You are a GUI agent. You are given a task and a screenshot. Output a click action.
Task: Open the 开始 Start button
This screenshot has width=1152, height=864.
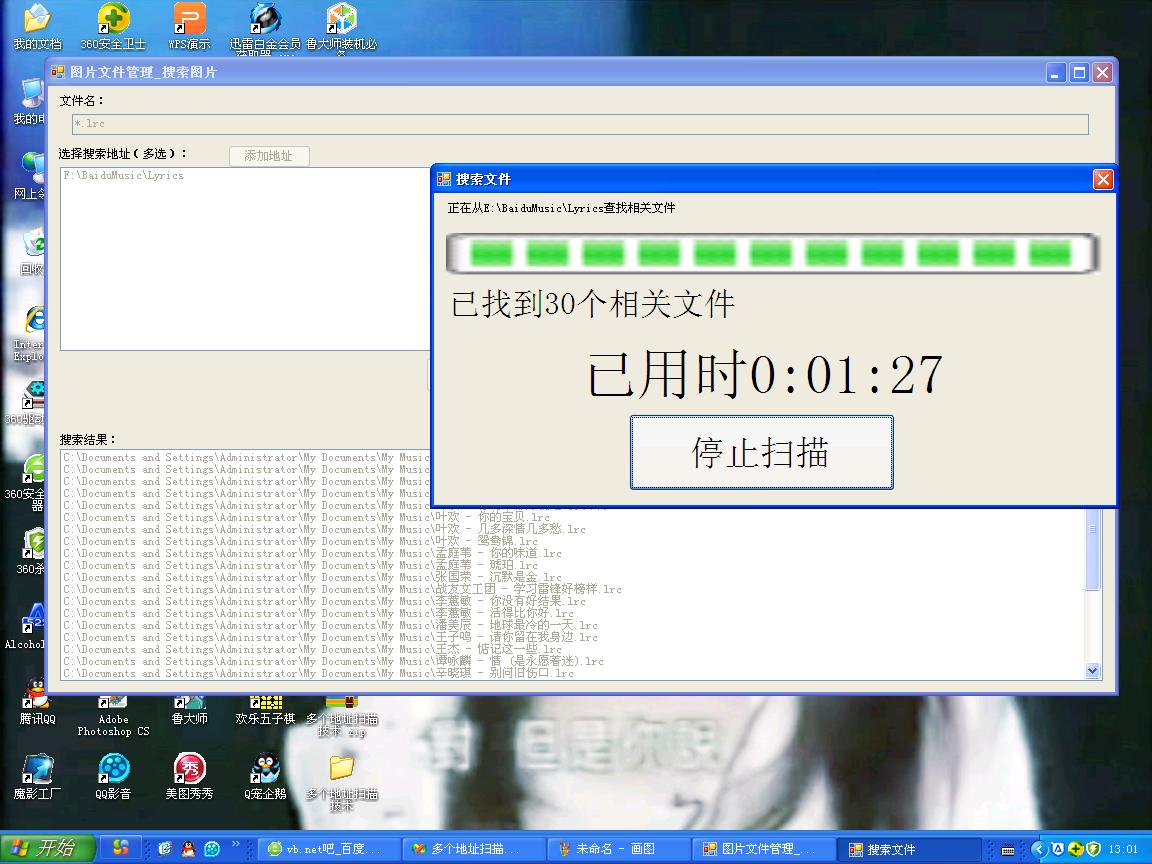48,848
